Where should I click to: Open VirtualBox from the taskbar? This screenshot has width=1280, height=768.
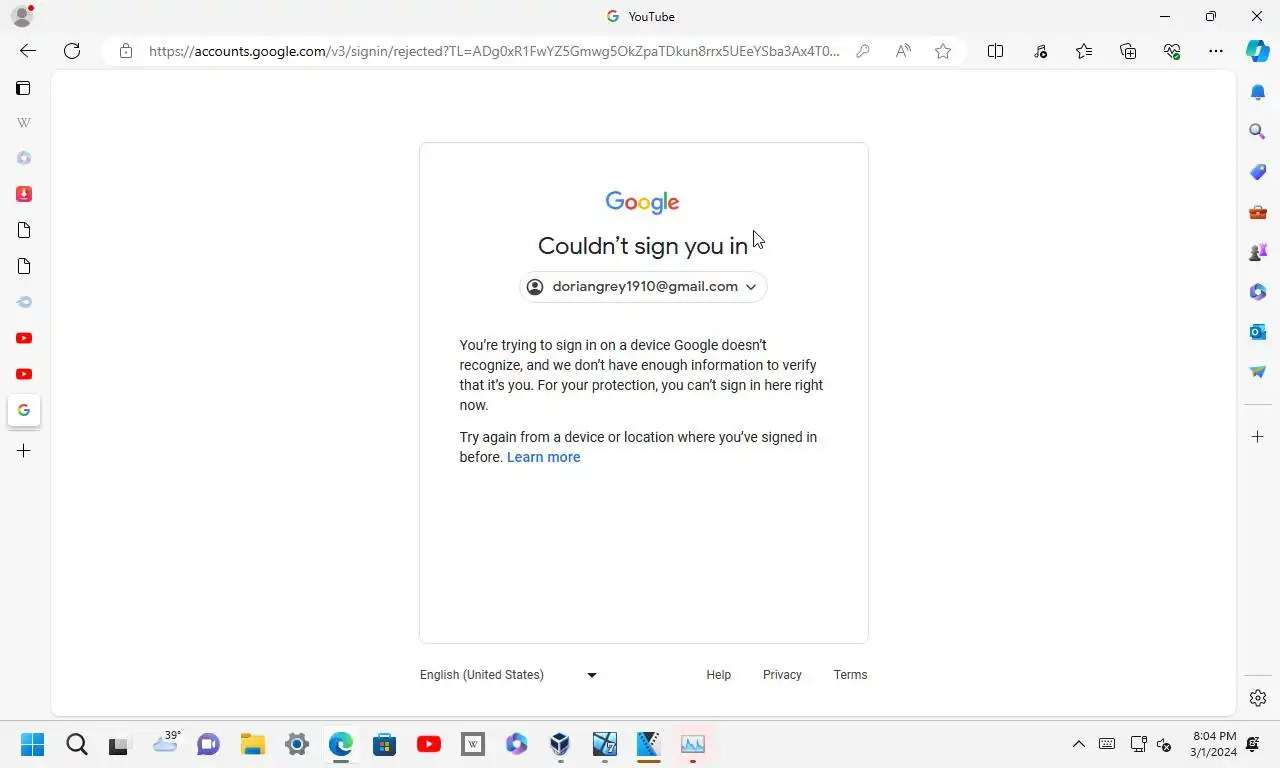tap(560, 744)
